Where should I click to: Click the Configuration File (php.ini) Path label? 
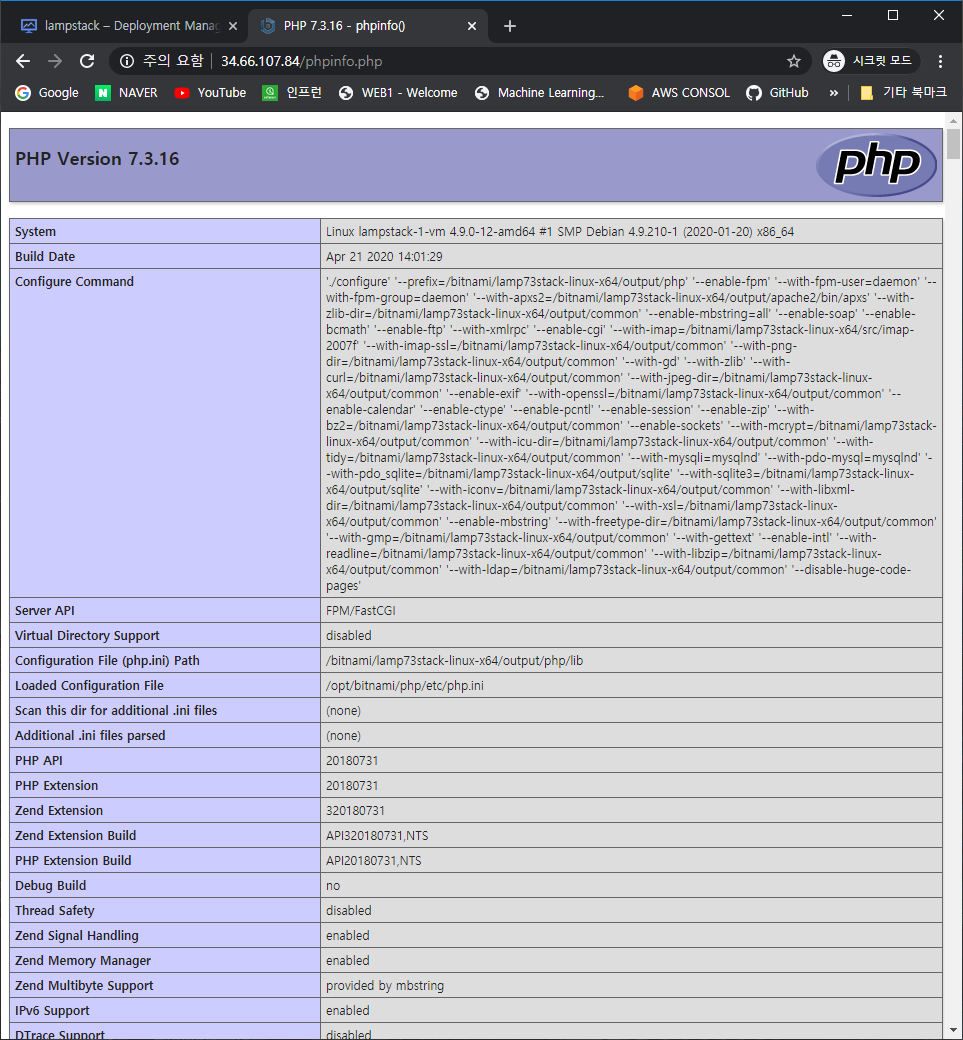pyautogui.click(x=107, y=661)
